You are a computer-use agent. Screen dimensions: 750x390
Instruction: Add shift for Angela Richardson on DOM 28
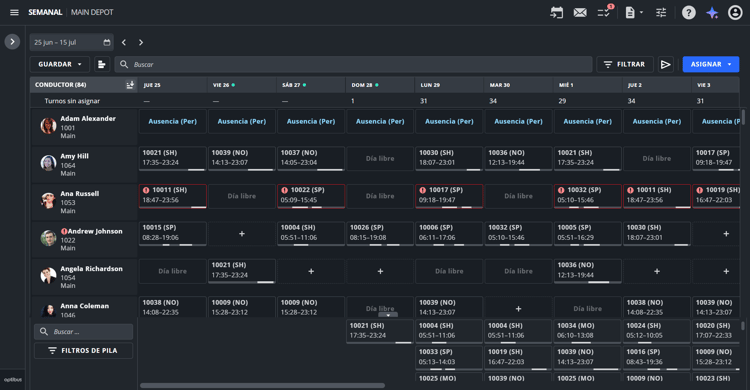point(380,271)
